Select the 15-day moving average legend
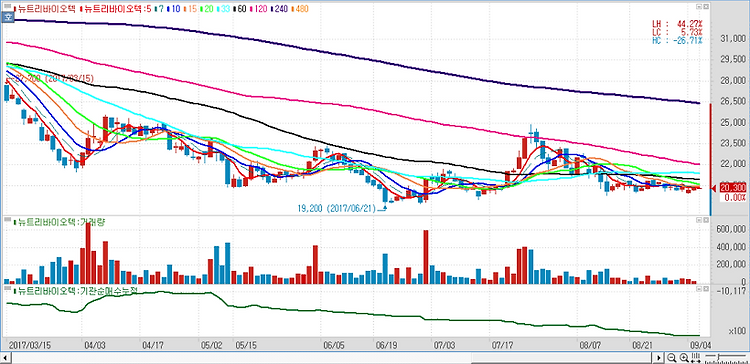The image size is (750, 364). (x=189, y=9)
